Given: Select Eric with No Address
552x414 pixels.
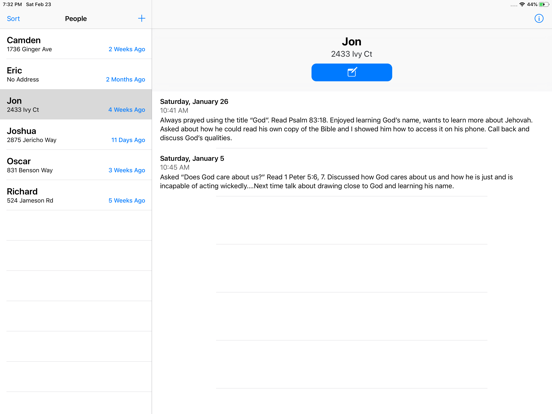Looking at the screenshot, I should click(x=76, y=74).
